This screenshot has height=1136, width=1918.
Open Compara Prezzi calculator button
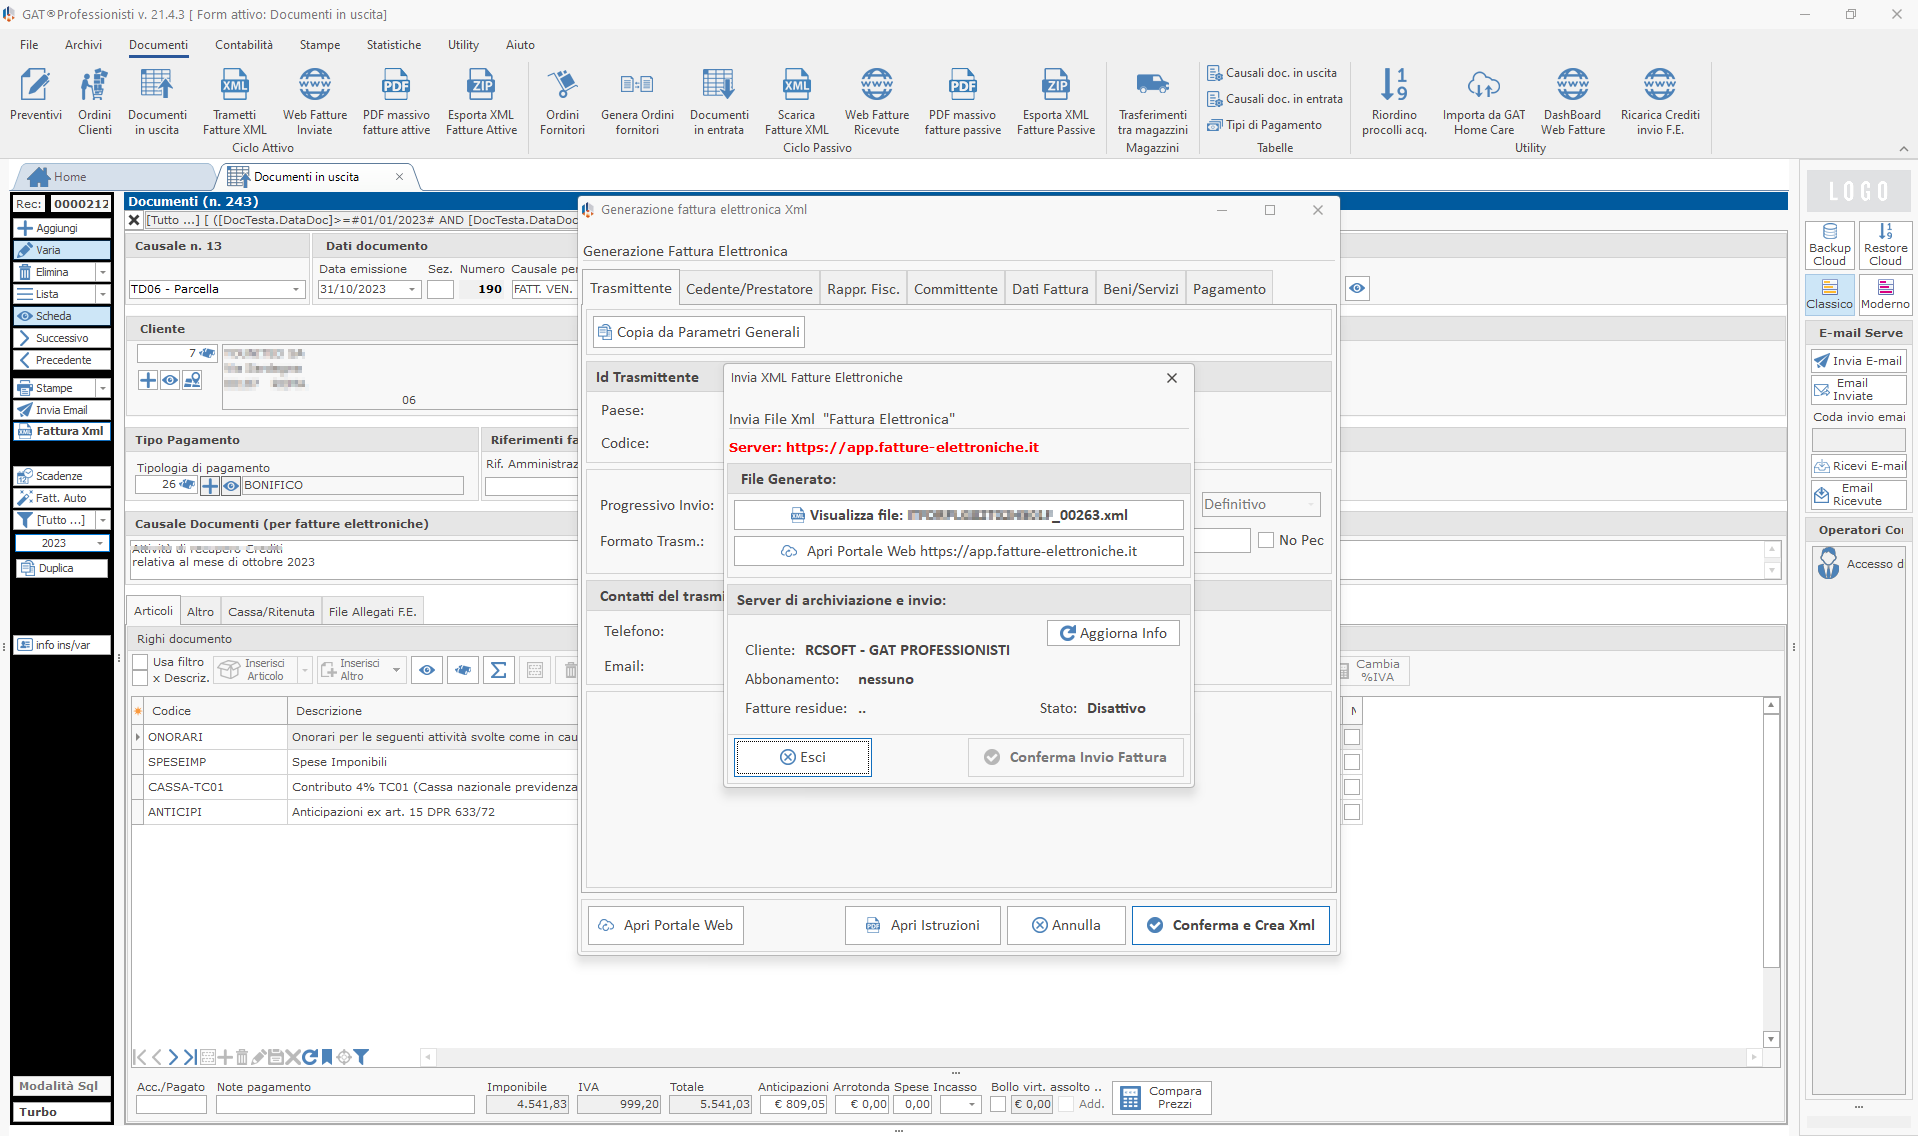pyautogui.click(x=1161, y=1097)
